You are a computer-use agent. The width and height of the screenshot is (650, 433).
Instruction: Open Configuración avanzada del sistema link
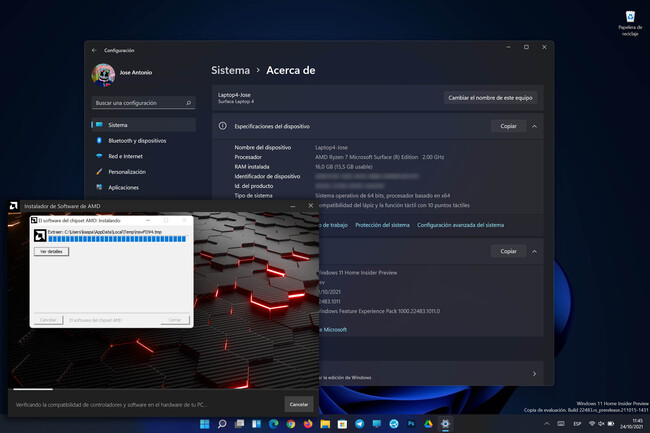point(461,225)
